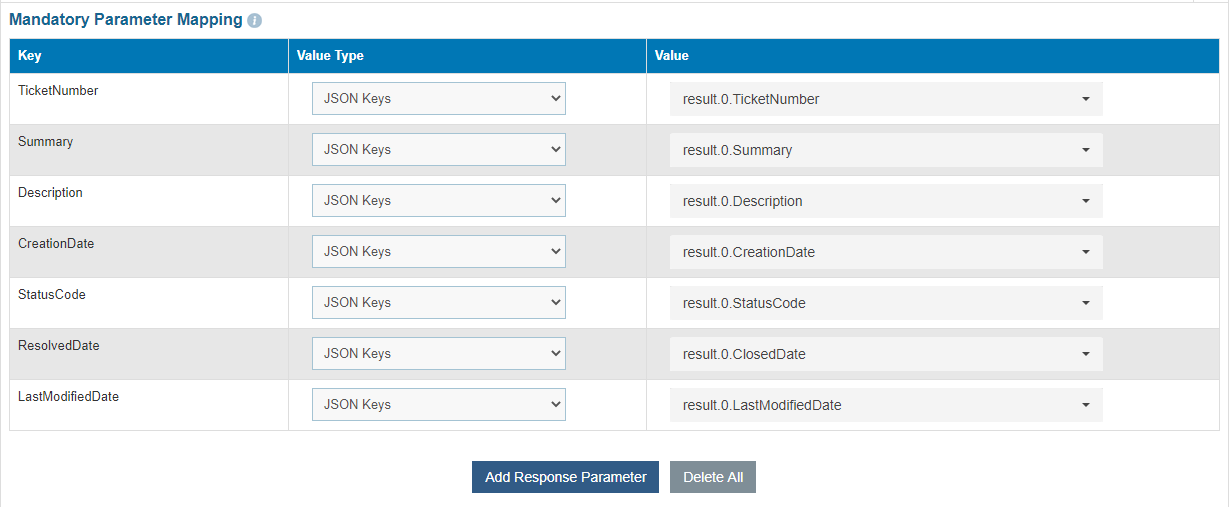Open Value Type dropdown for Description

(x=438, y=201)
